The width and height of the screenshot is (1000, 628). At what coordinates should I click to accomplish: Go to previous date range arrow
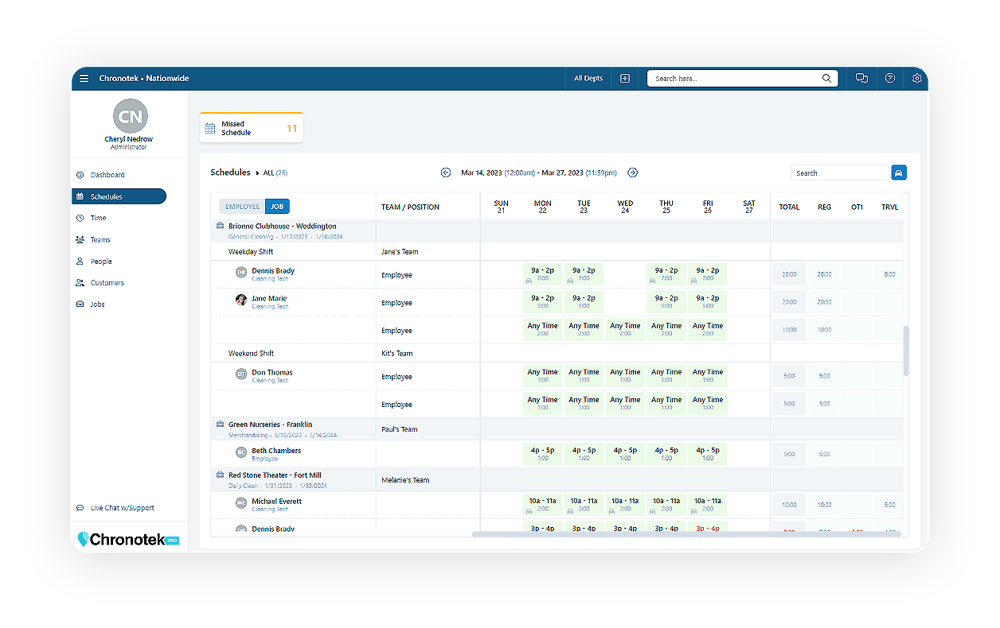[446, 173]
